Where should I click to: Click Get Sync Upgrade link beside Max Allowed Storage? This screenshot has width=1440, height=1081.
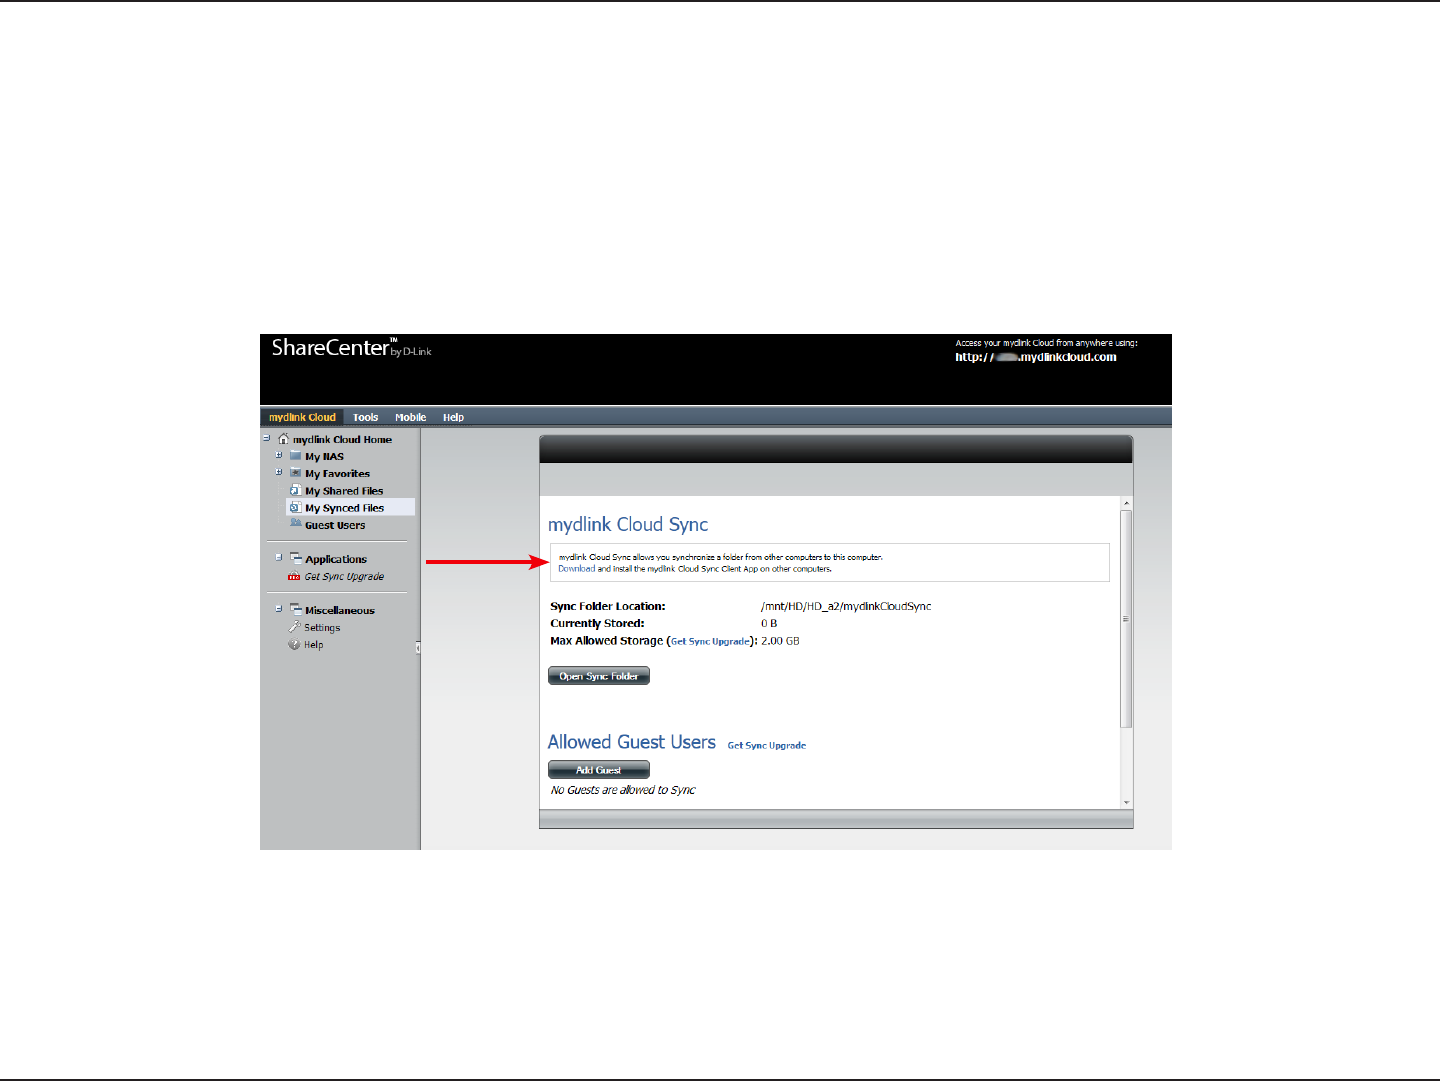[710, 642]
